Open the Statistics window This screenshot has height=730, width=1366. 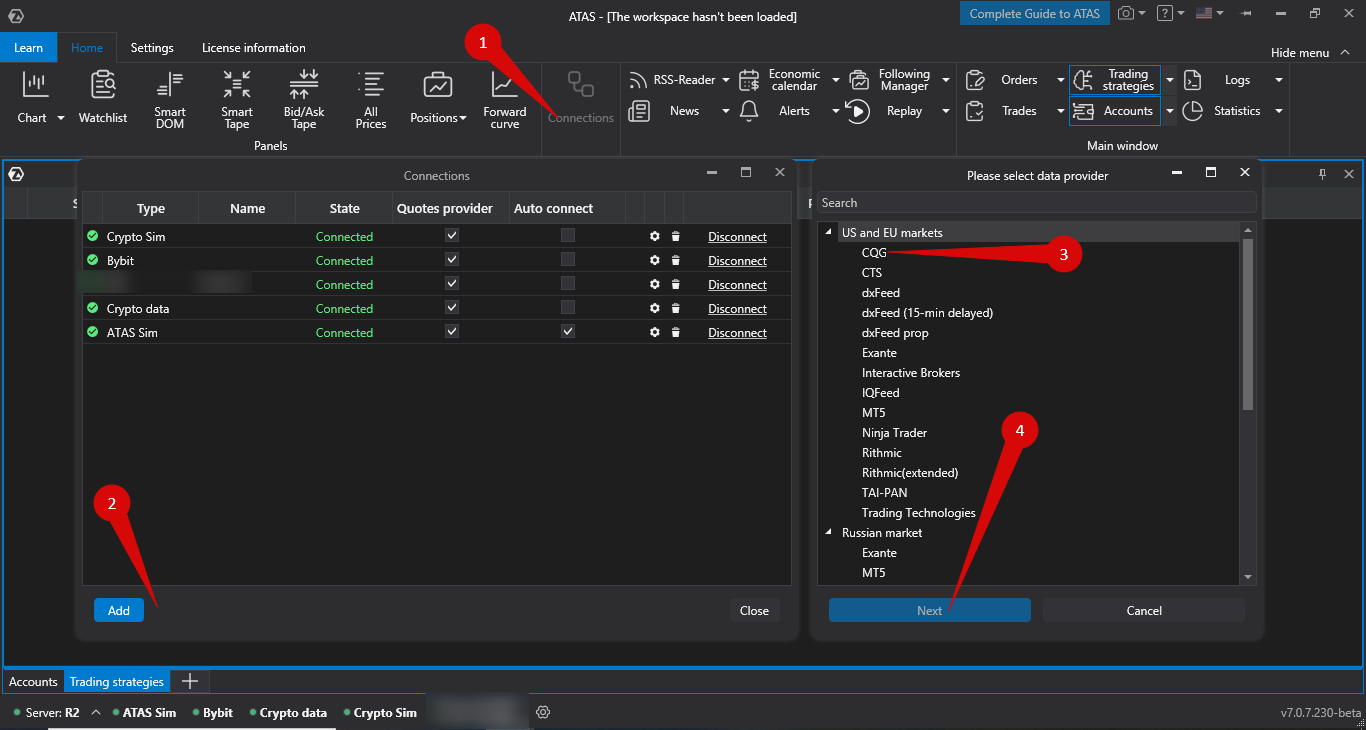coord(1224,111)
